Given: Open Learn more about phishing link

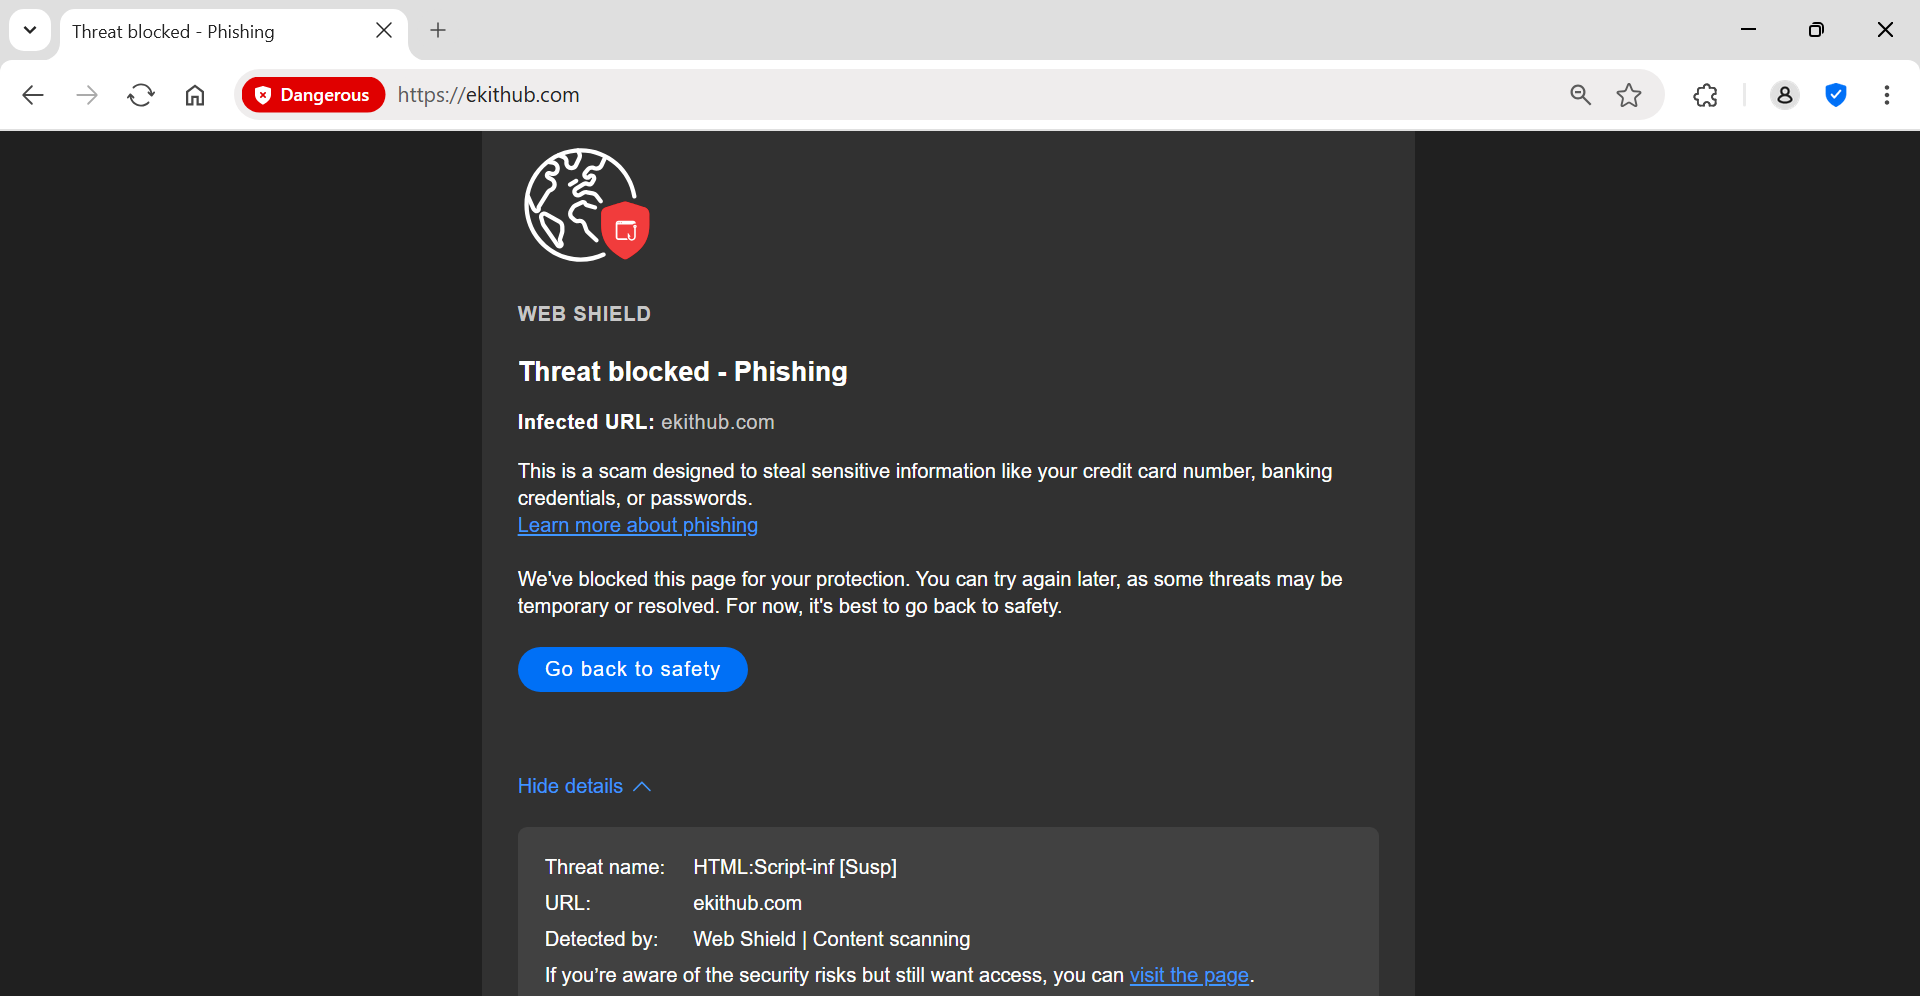Looking at the screenshot, I should point(637,525).
